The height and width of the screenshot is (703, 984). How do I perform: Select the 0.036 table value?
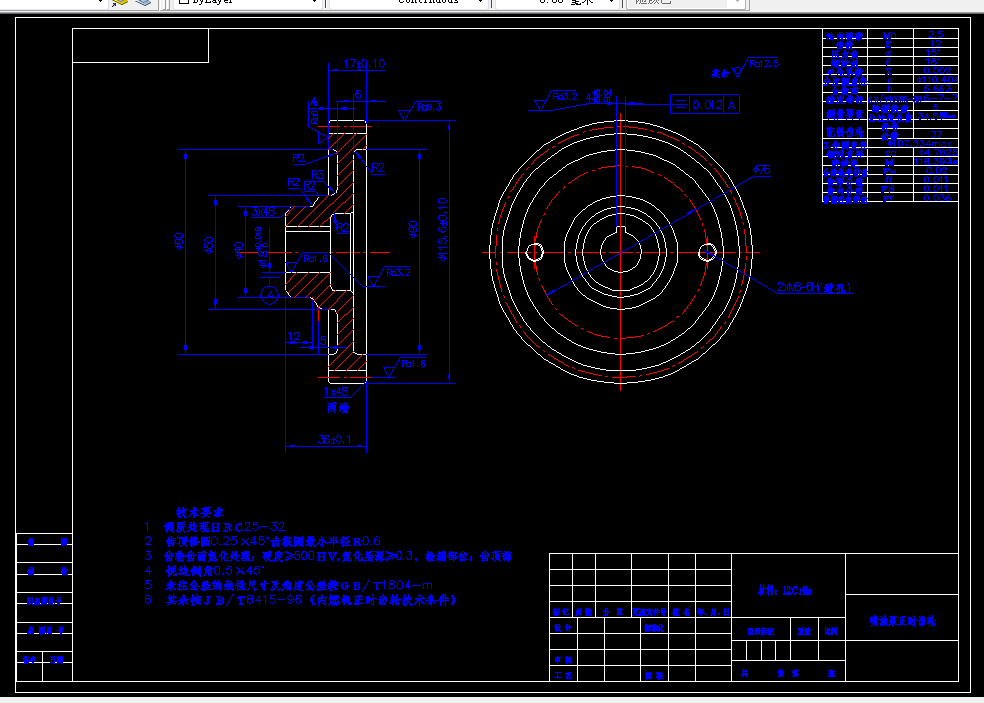(x=936, y=198)
